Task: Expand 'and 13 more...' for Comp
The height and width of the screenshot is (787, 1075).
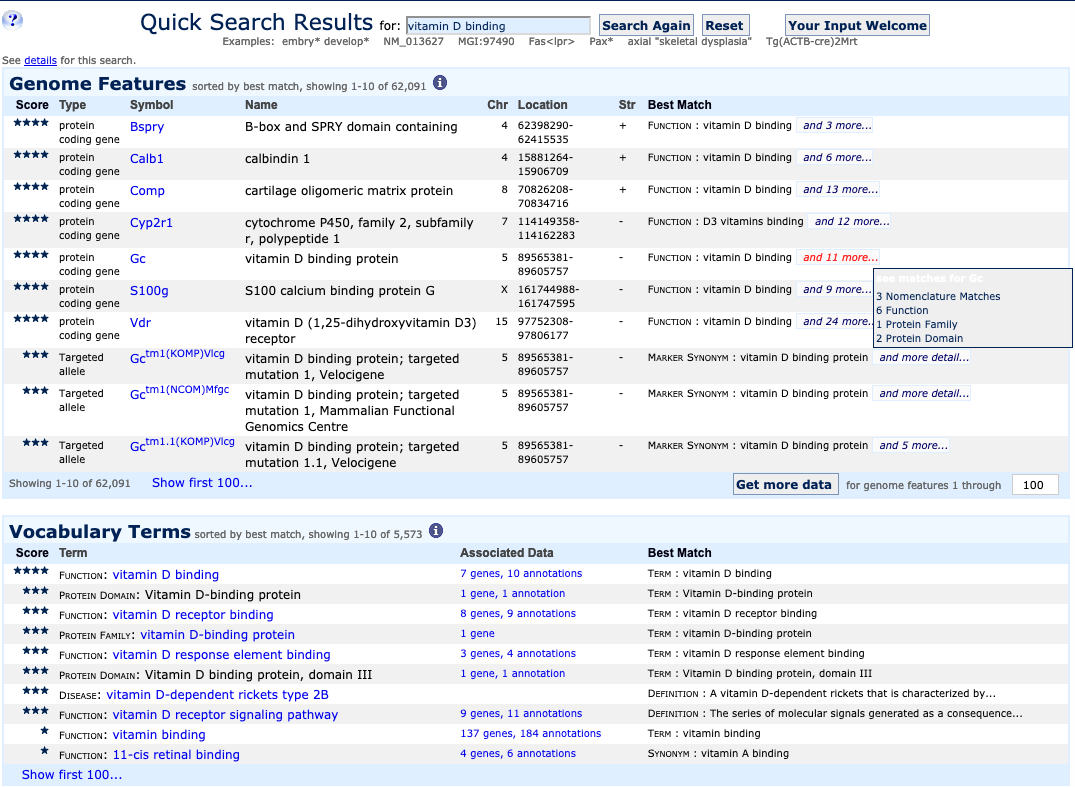Action: coord(840,190)
